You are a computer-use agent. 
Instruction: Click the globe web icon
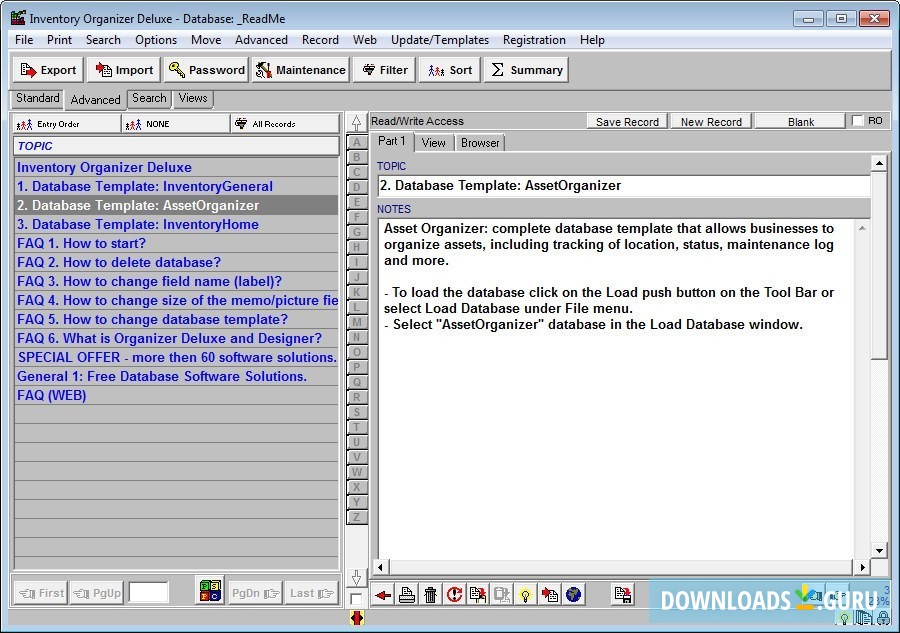[x=573, y=595]
